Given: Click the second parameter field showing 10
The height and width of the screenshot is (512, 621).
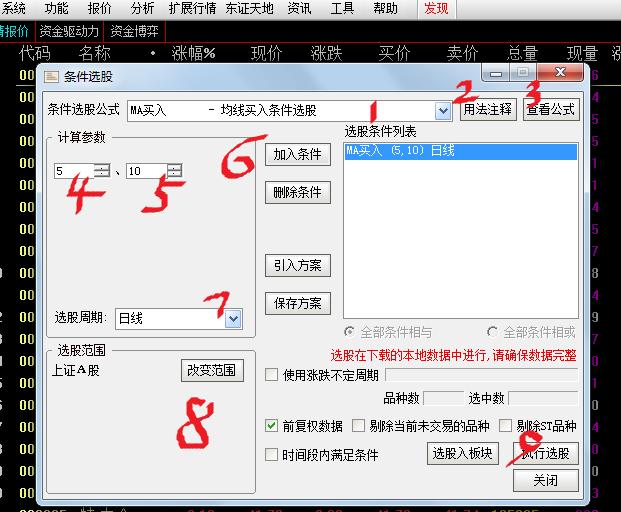Looking at the screenshot, I should click(x=147, y=171).
